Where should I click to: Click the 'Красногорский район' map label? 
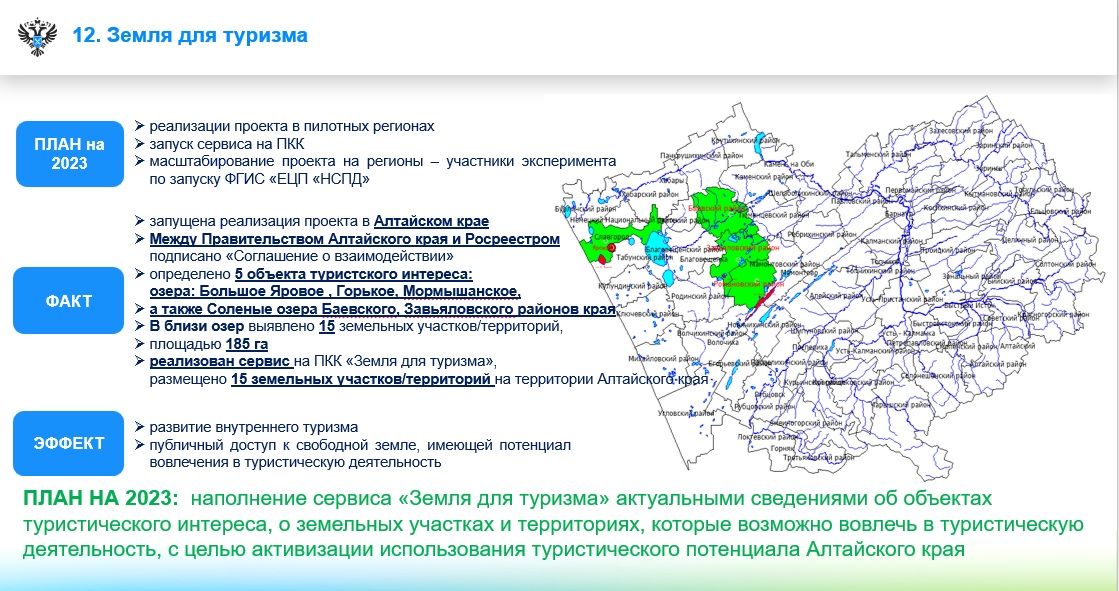(x=1053, y=314)
